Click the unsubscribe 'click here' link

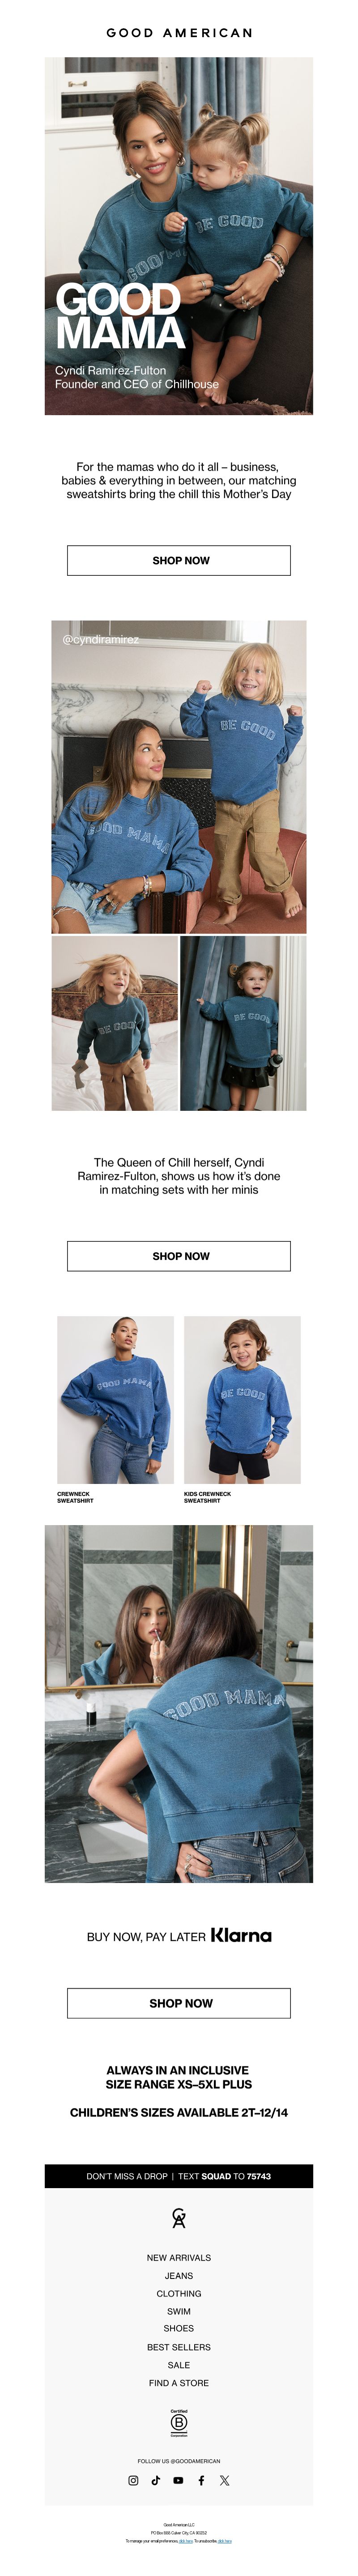pos(225,2540)
